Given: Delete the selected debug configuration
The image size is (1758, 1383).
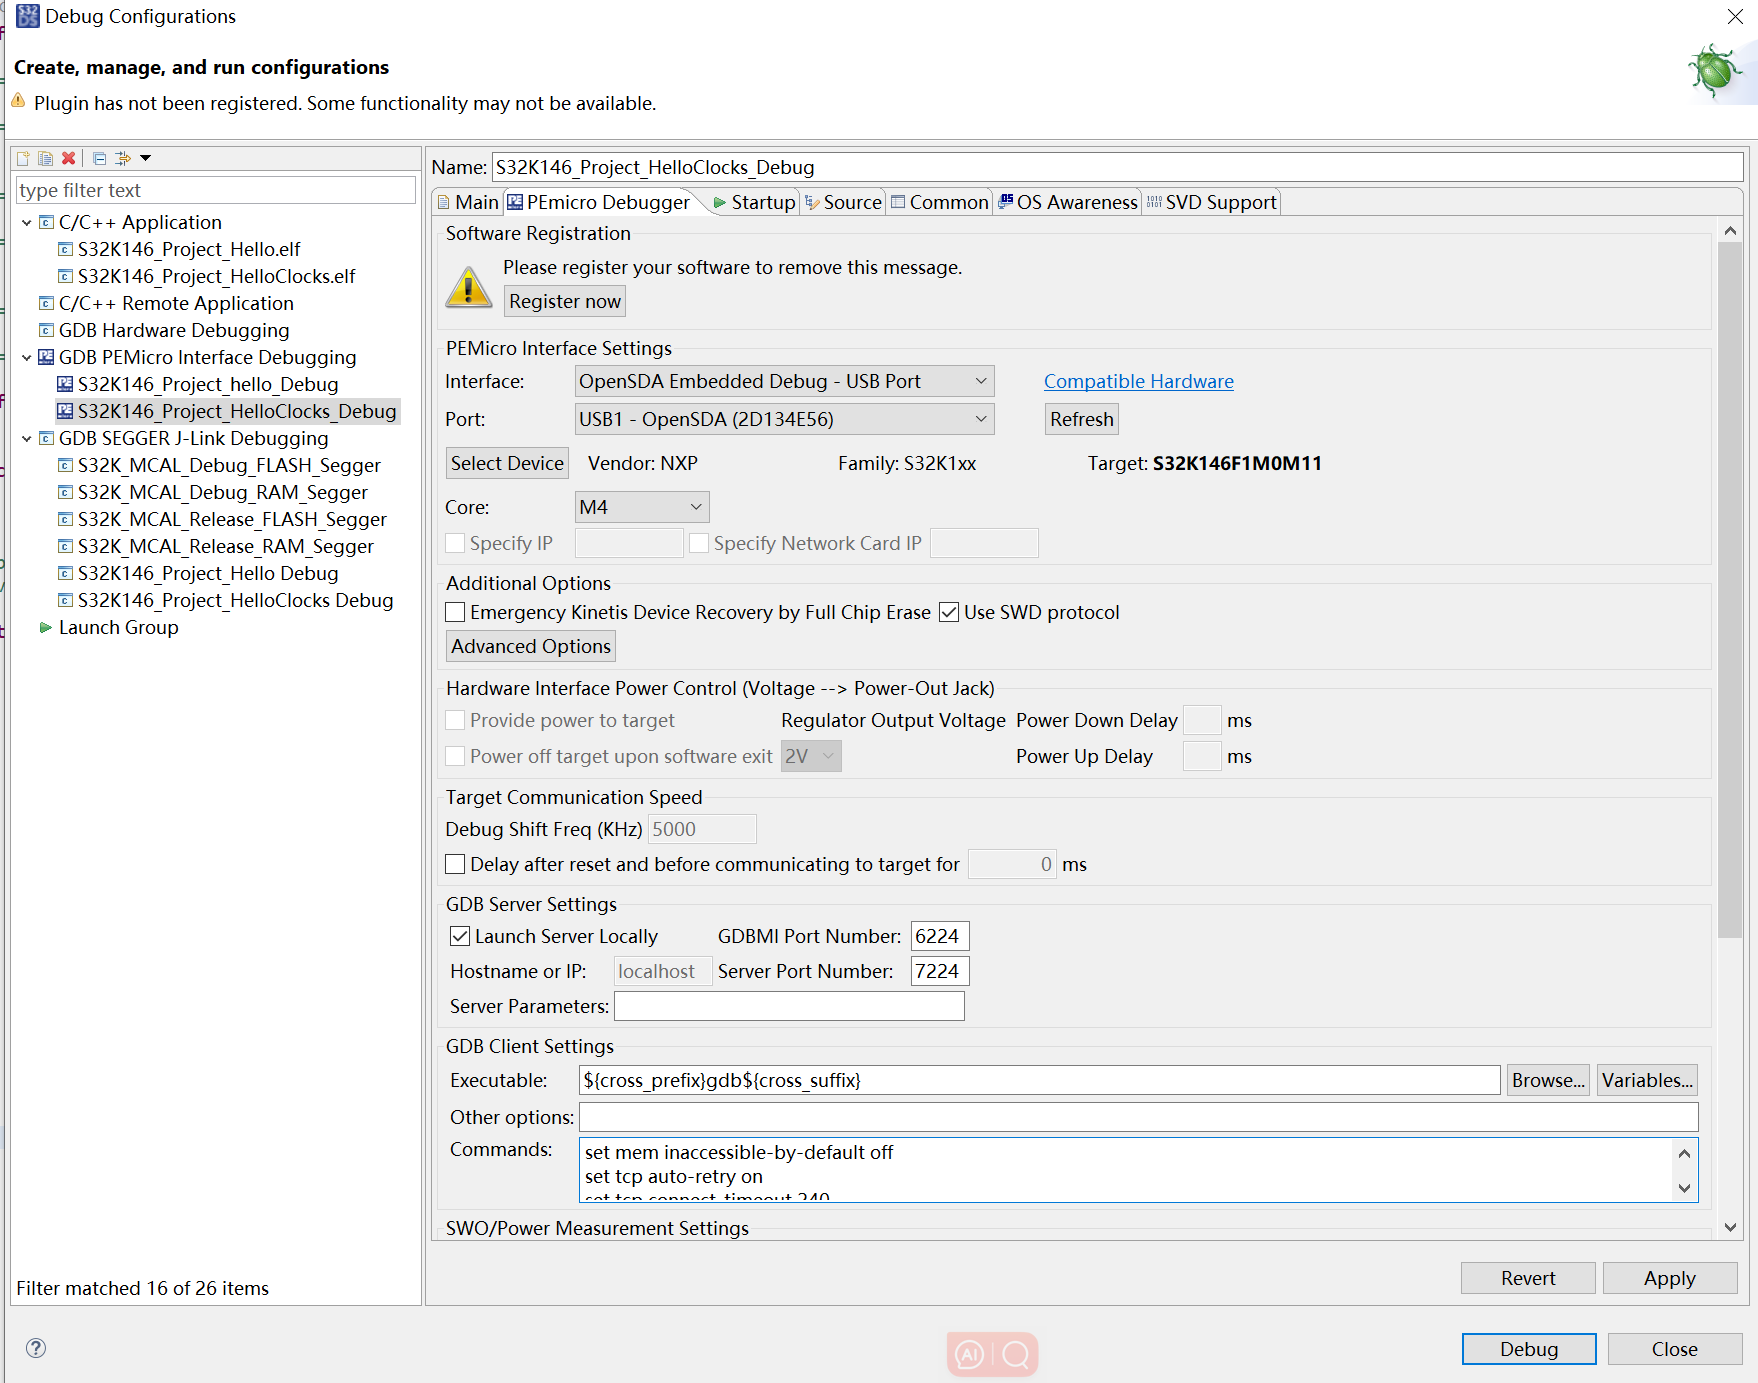Looking at the screenshot, I should (68, 158).
